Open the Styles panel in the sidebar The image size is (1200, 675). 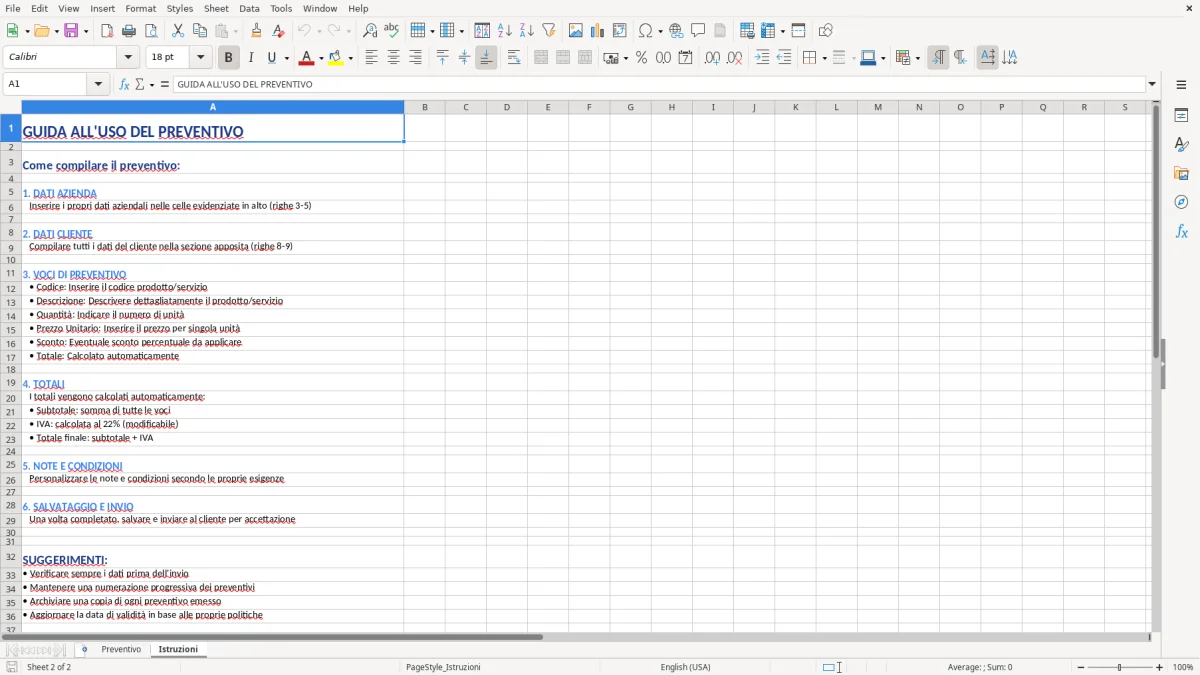click(1182, 145)
